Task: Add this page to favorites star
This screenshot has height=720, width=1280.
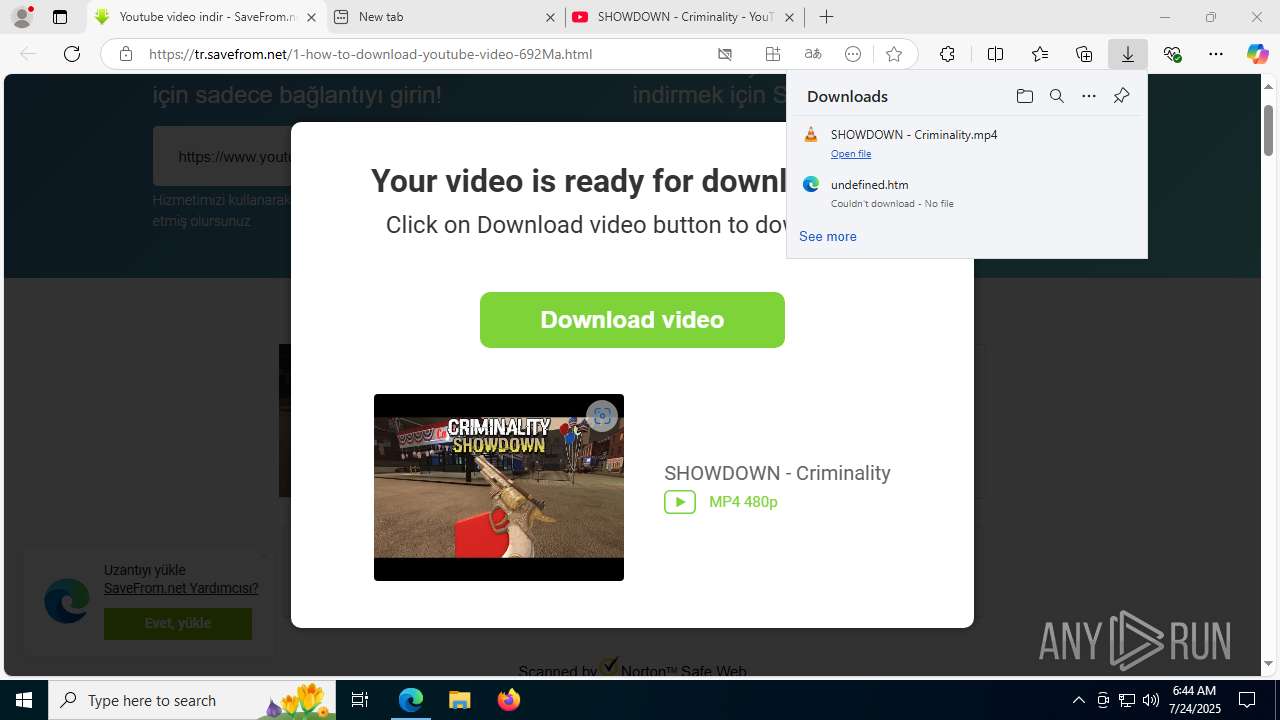Action: tap(894, 54)
